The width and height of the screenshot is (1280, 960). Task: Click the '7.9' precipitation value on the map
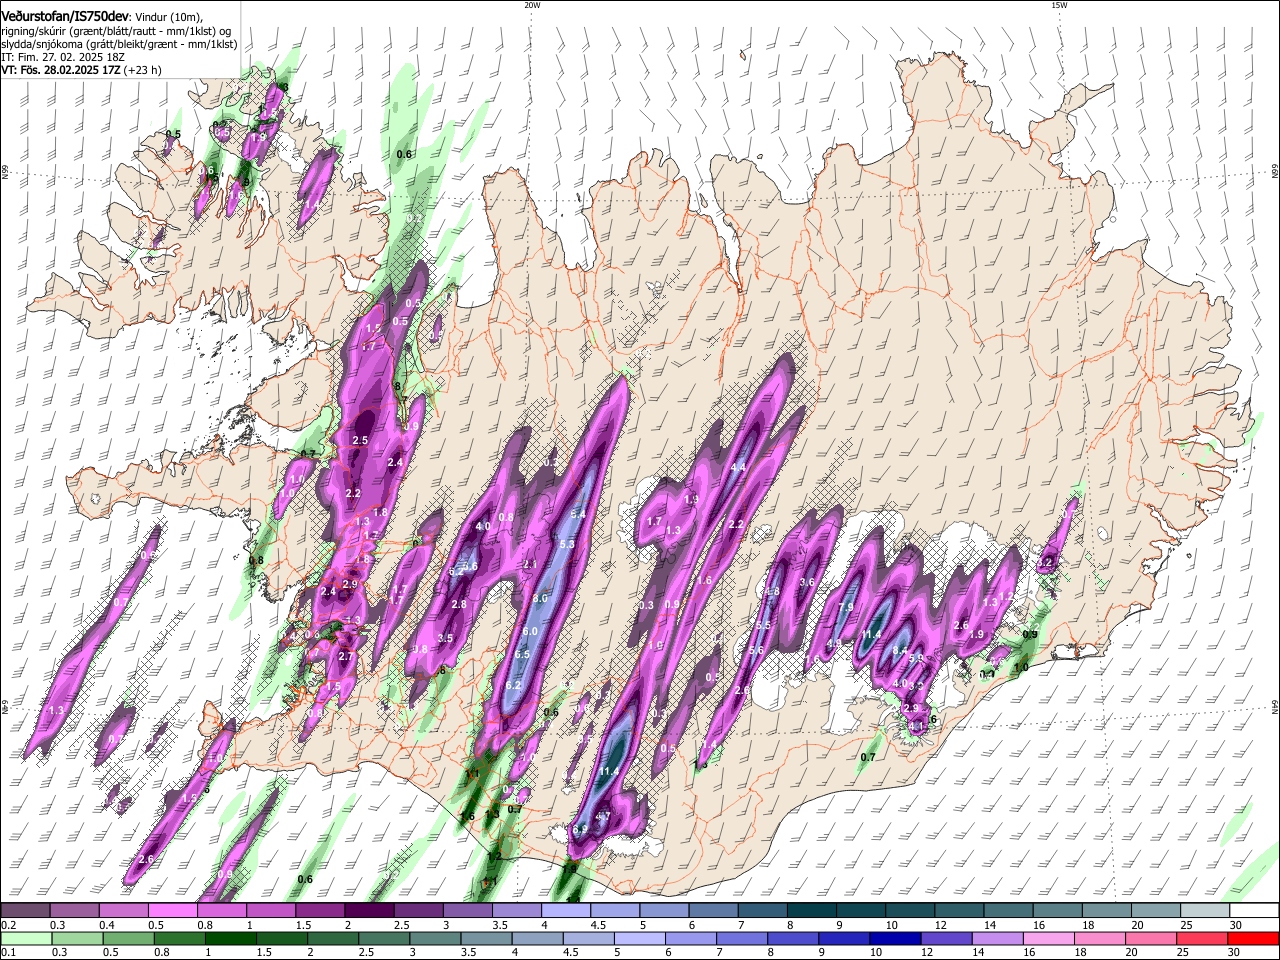tap(846, 608)
